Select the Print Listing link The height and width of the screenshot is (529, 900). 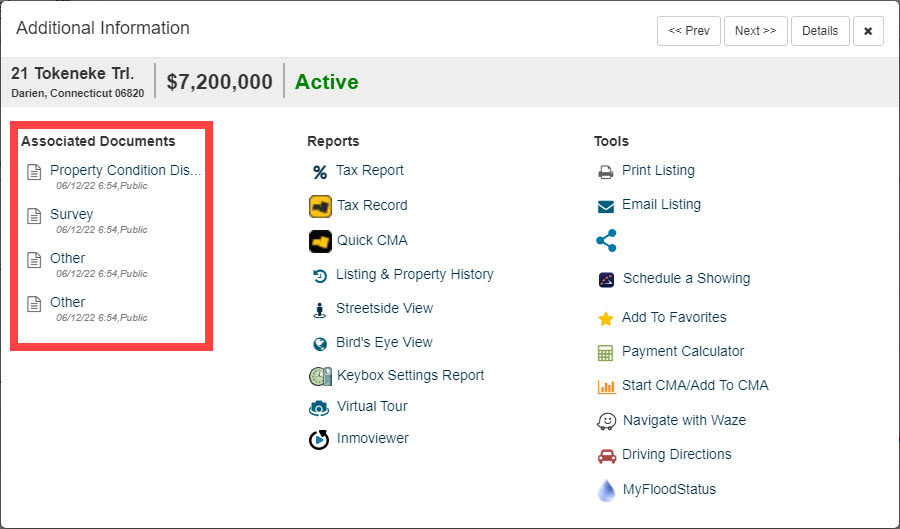[x=658, y=170]
